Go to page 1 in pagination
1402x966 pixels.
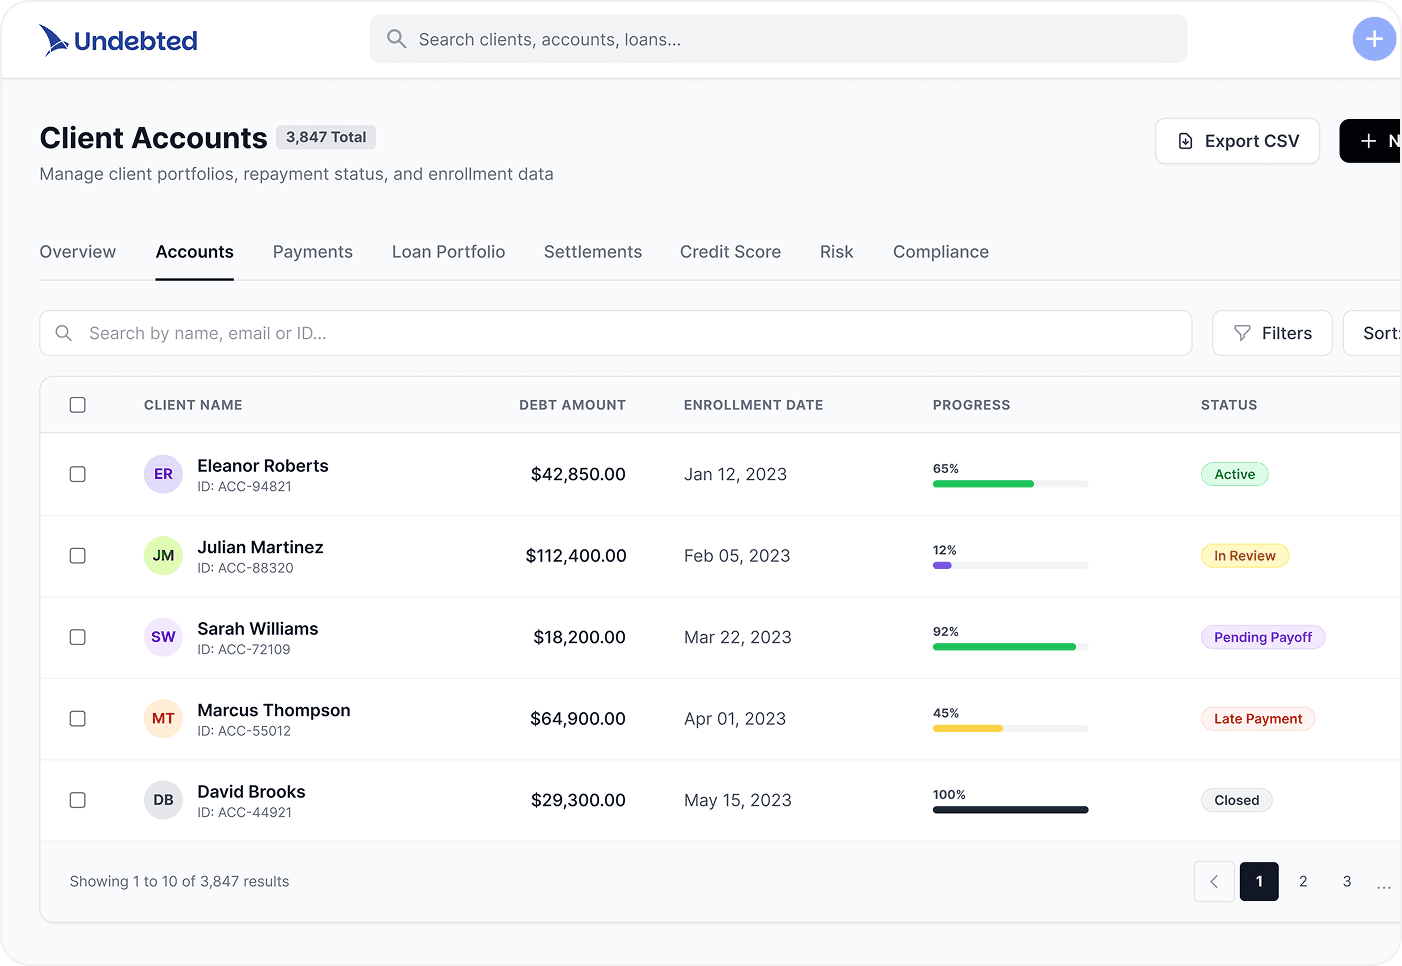pos(1259,881)
